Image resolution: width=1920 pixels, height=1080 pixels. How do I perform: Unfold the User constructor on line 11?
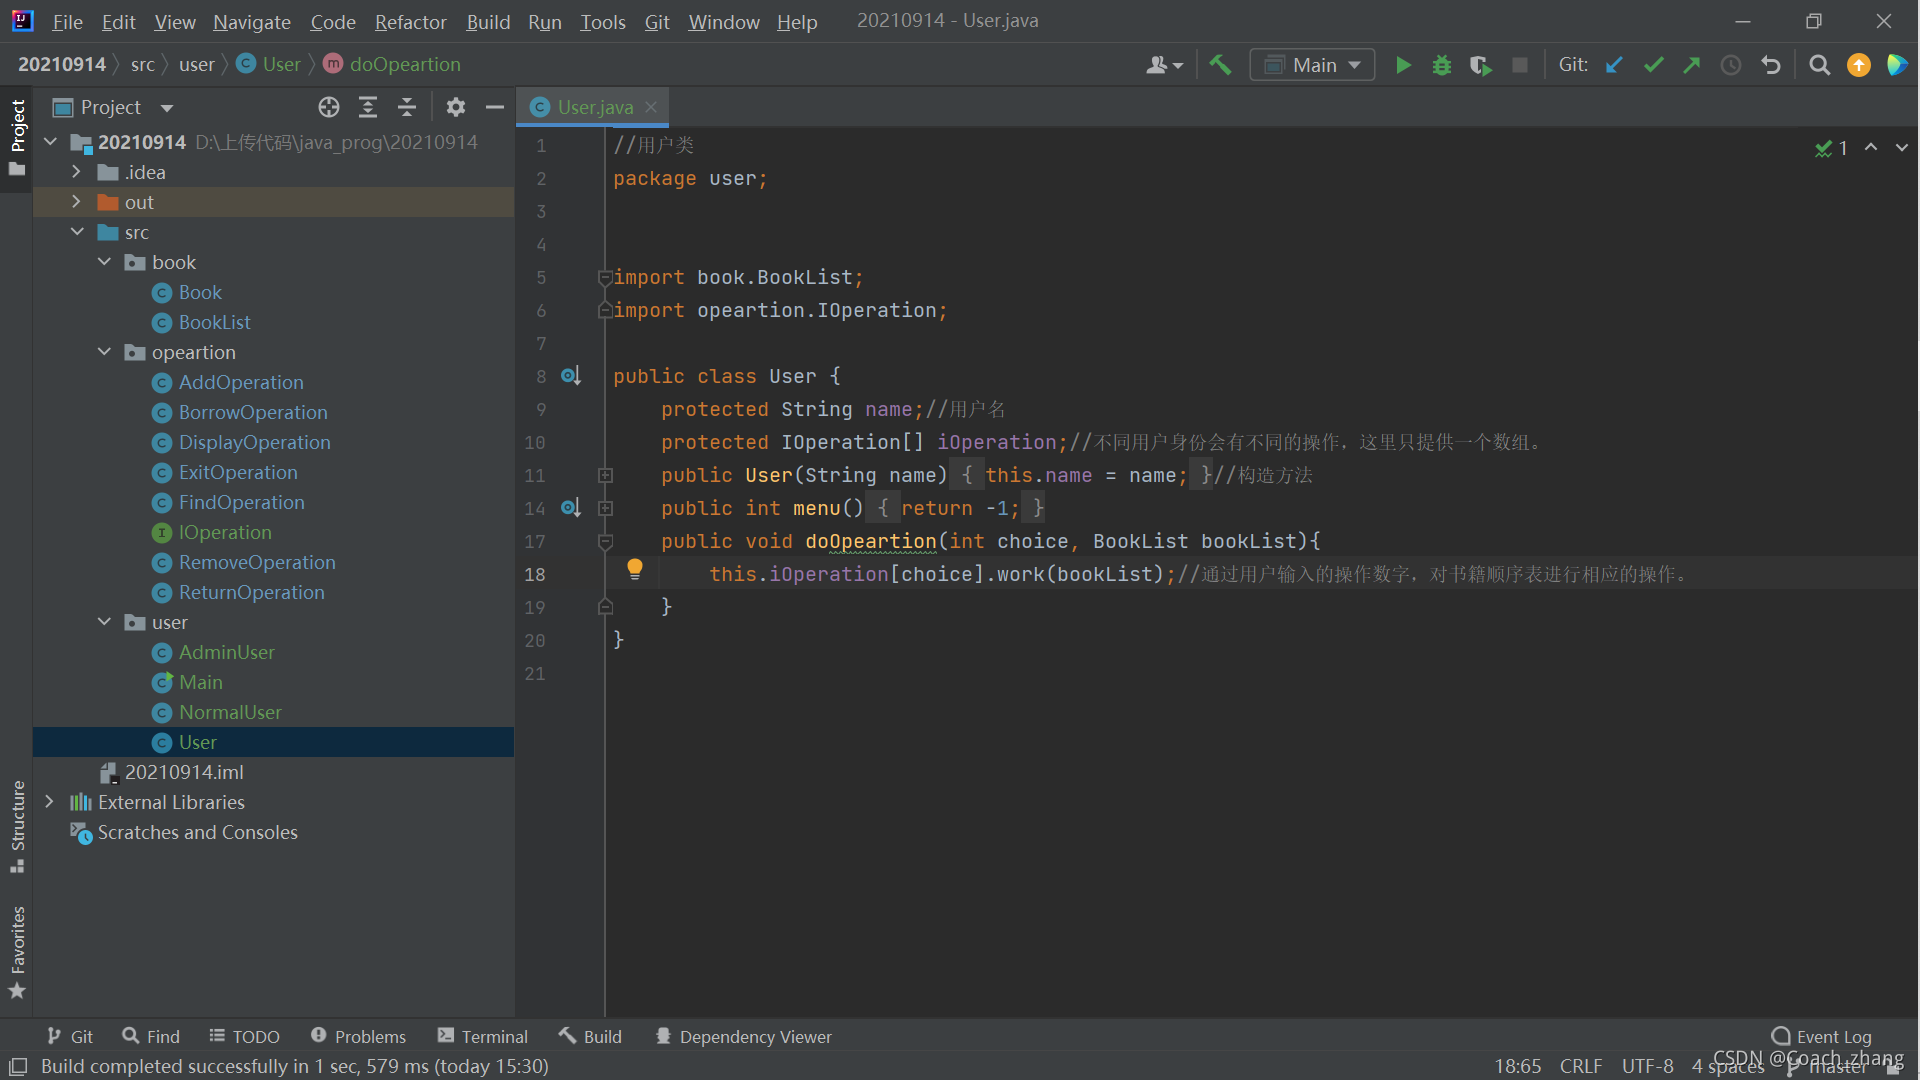[x=605, y=475]
